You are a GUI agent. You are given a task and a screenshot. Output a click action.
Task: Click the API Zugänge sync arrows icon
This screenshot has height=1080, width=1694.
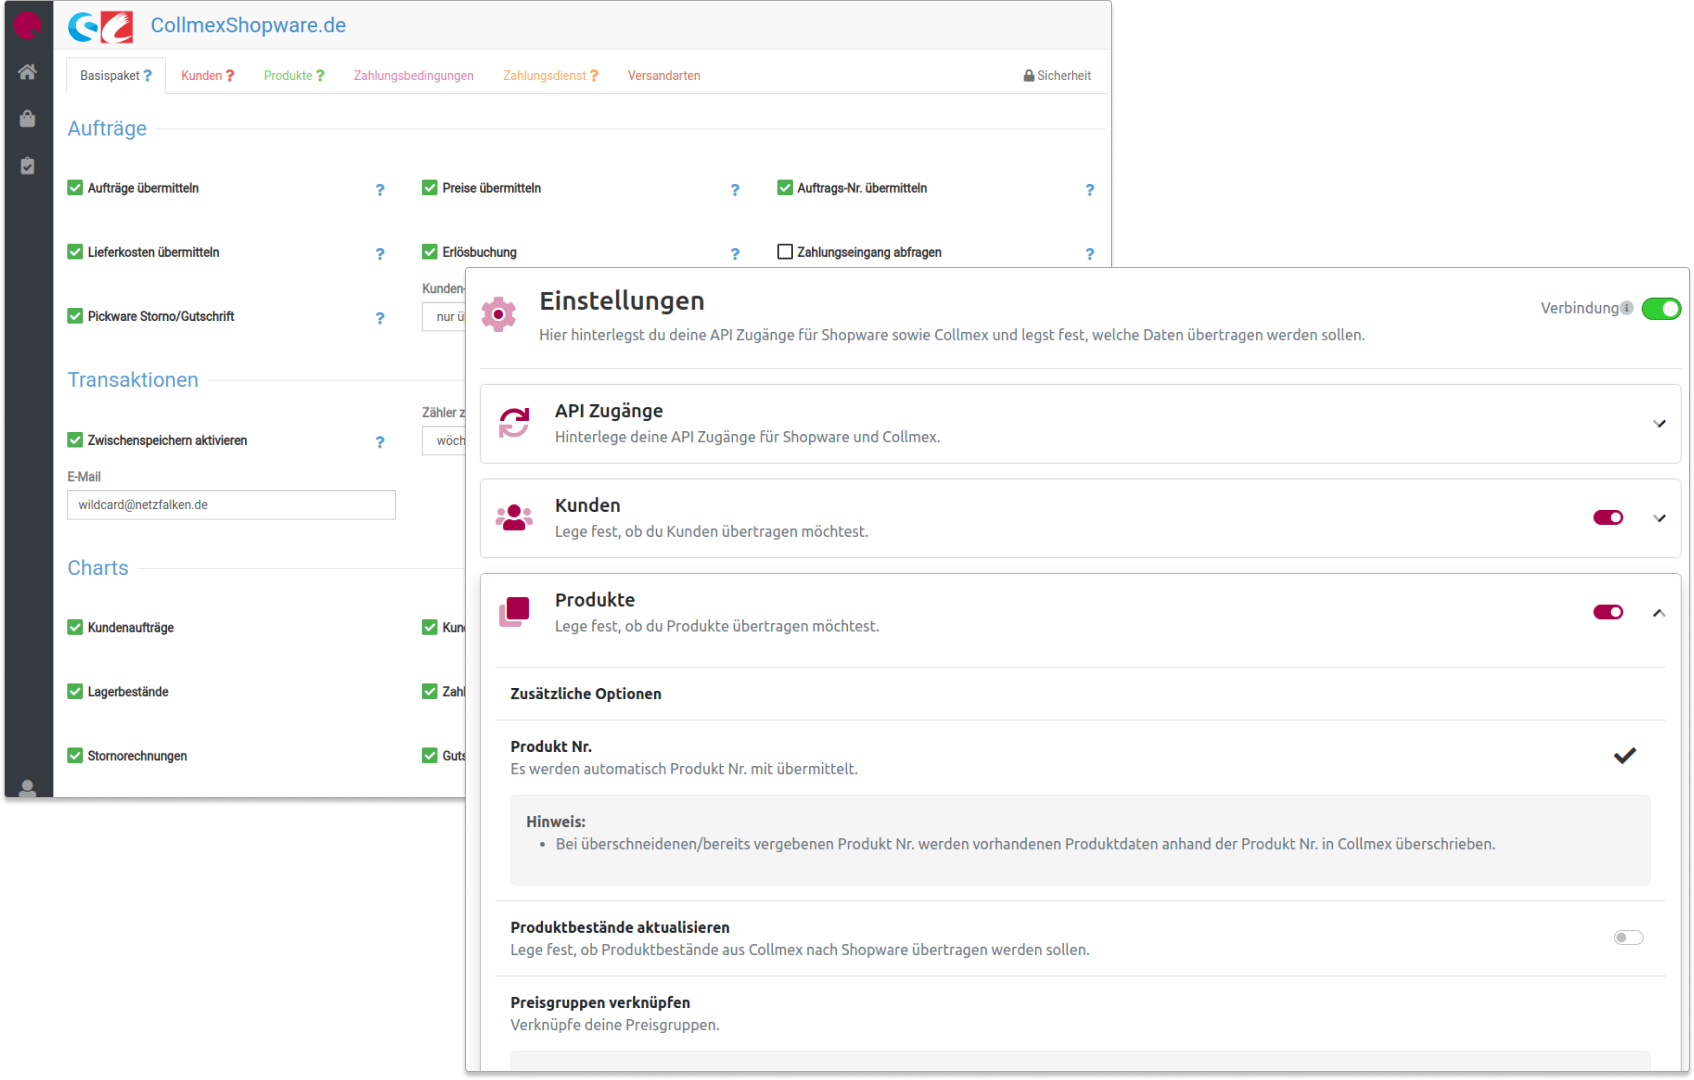[514, 423]
